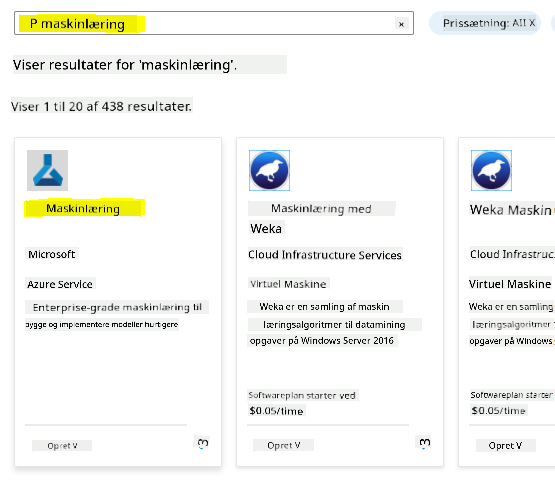The width and height of the screenshot is (555, 480).
Task: Click the Virtuel Maskine label on third card
Action: [510, 284]
